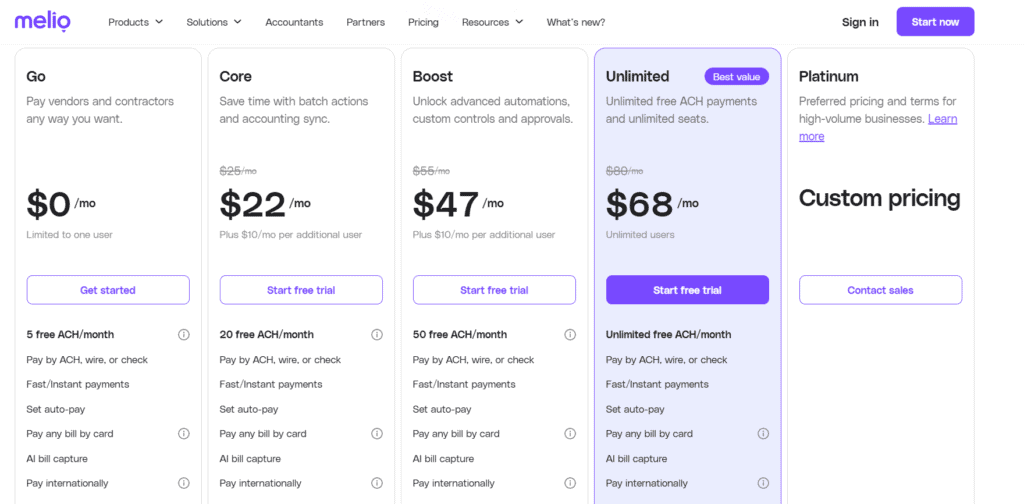Viewport: 1024px width, 504px height.
Task: Click the Unlimited free ACH/month text
Action: (x=669, y=334)
